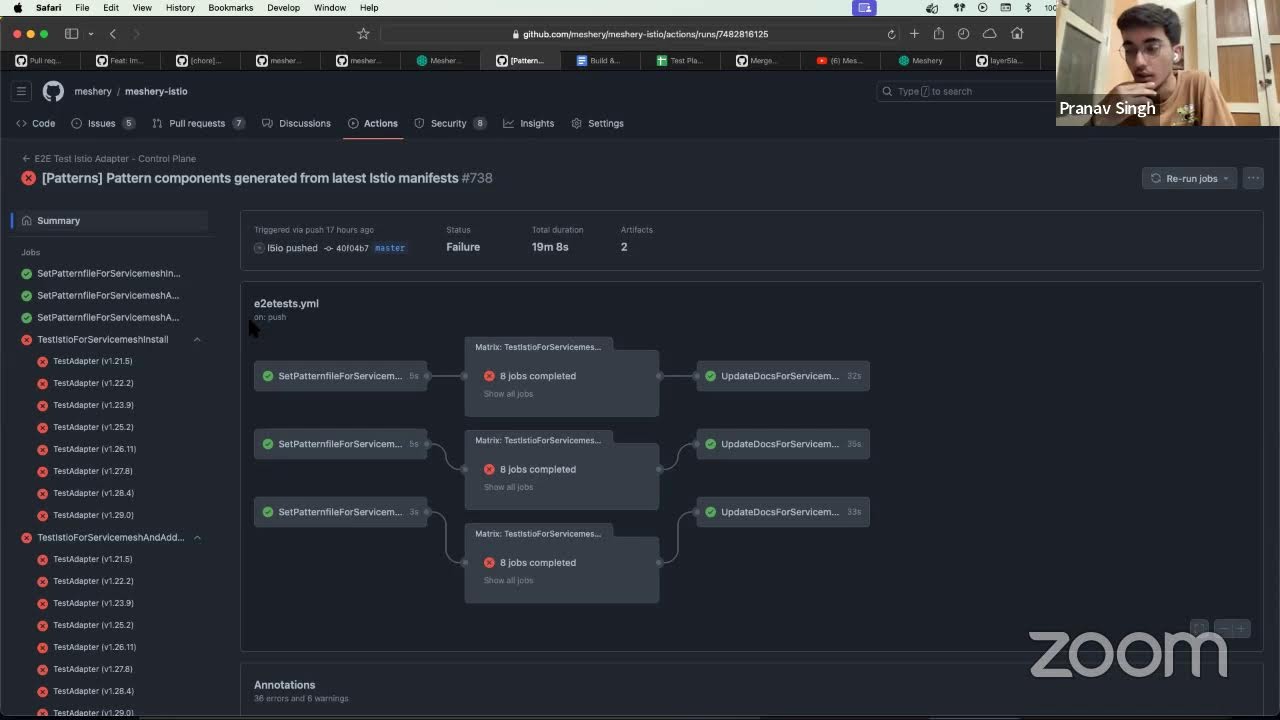Open the run's three-dot options menu
Viewport: 1280px width, 720px height.
point(1253,178)
